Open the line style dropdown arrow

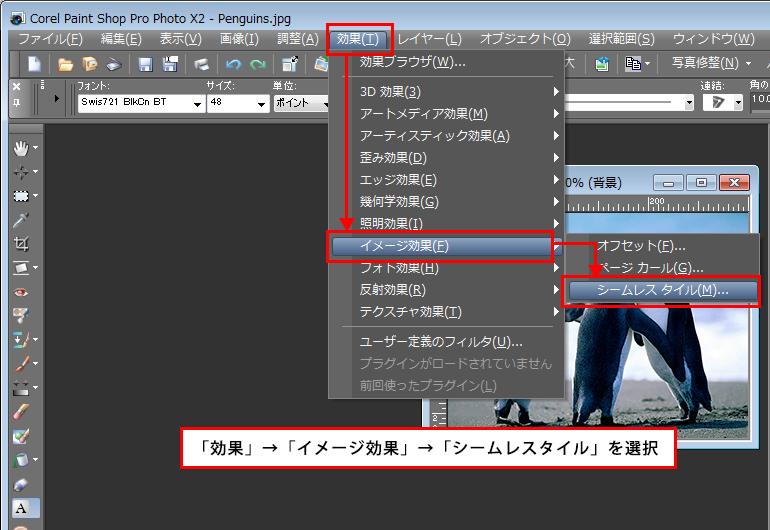point(689,103)
